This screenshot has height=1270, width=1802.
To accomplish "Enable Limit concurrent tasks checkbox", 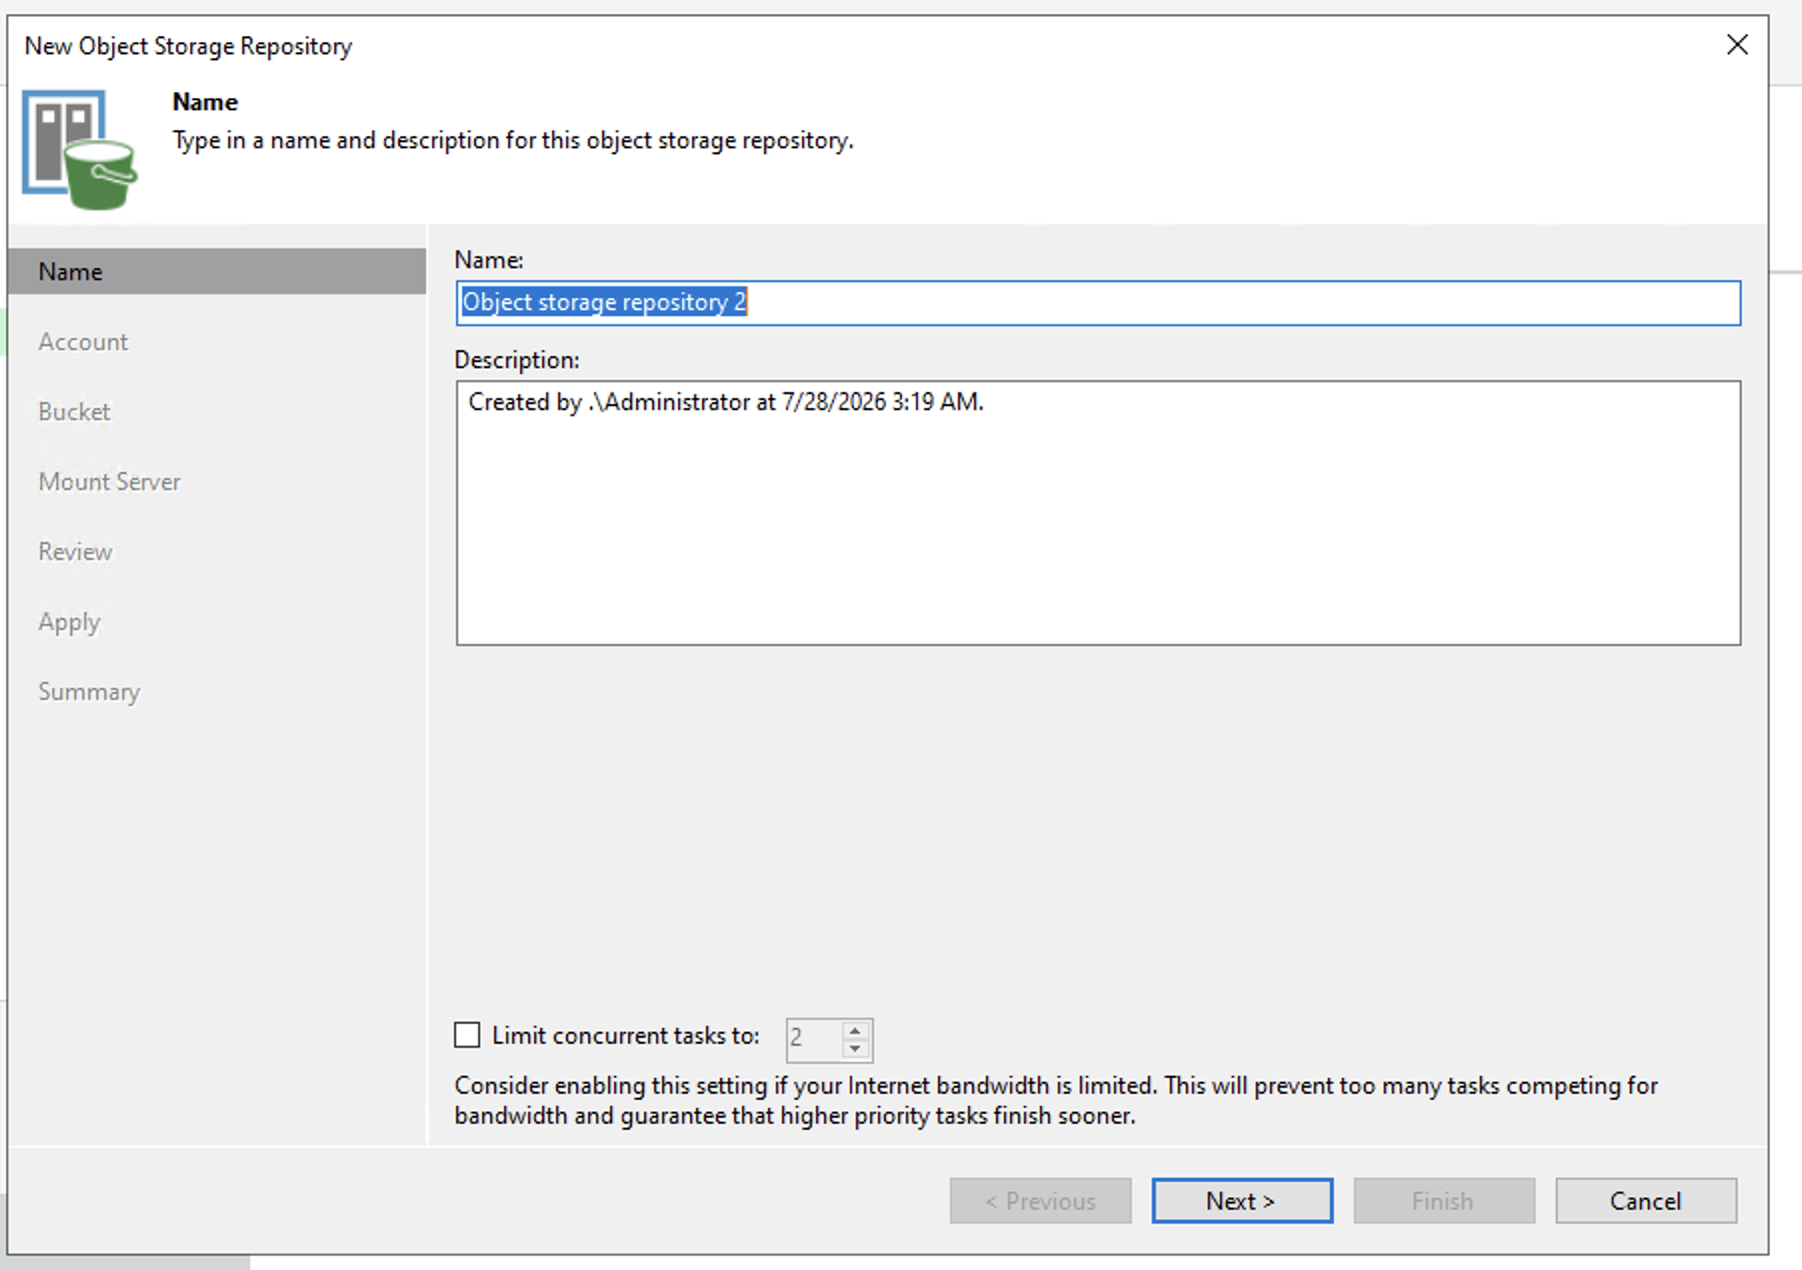I will click(x=467, y=1035).
